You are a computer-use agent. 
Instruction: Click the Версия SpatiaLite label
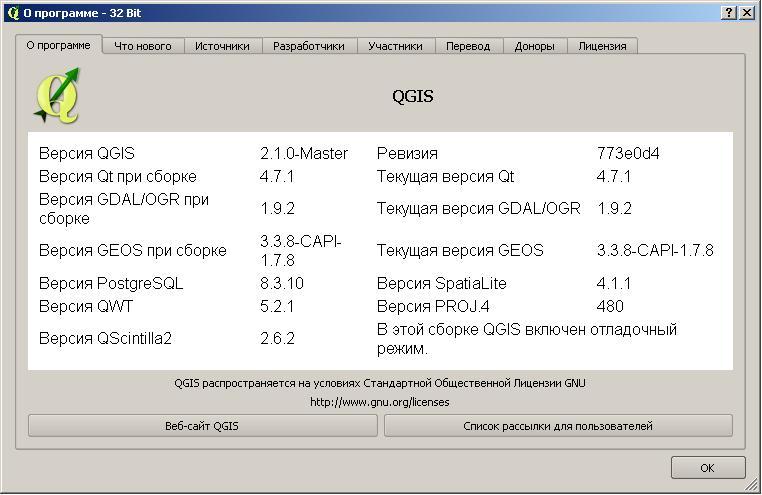(x=442, y=284)
